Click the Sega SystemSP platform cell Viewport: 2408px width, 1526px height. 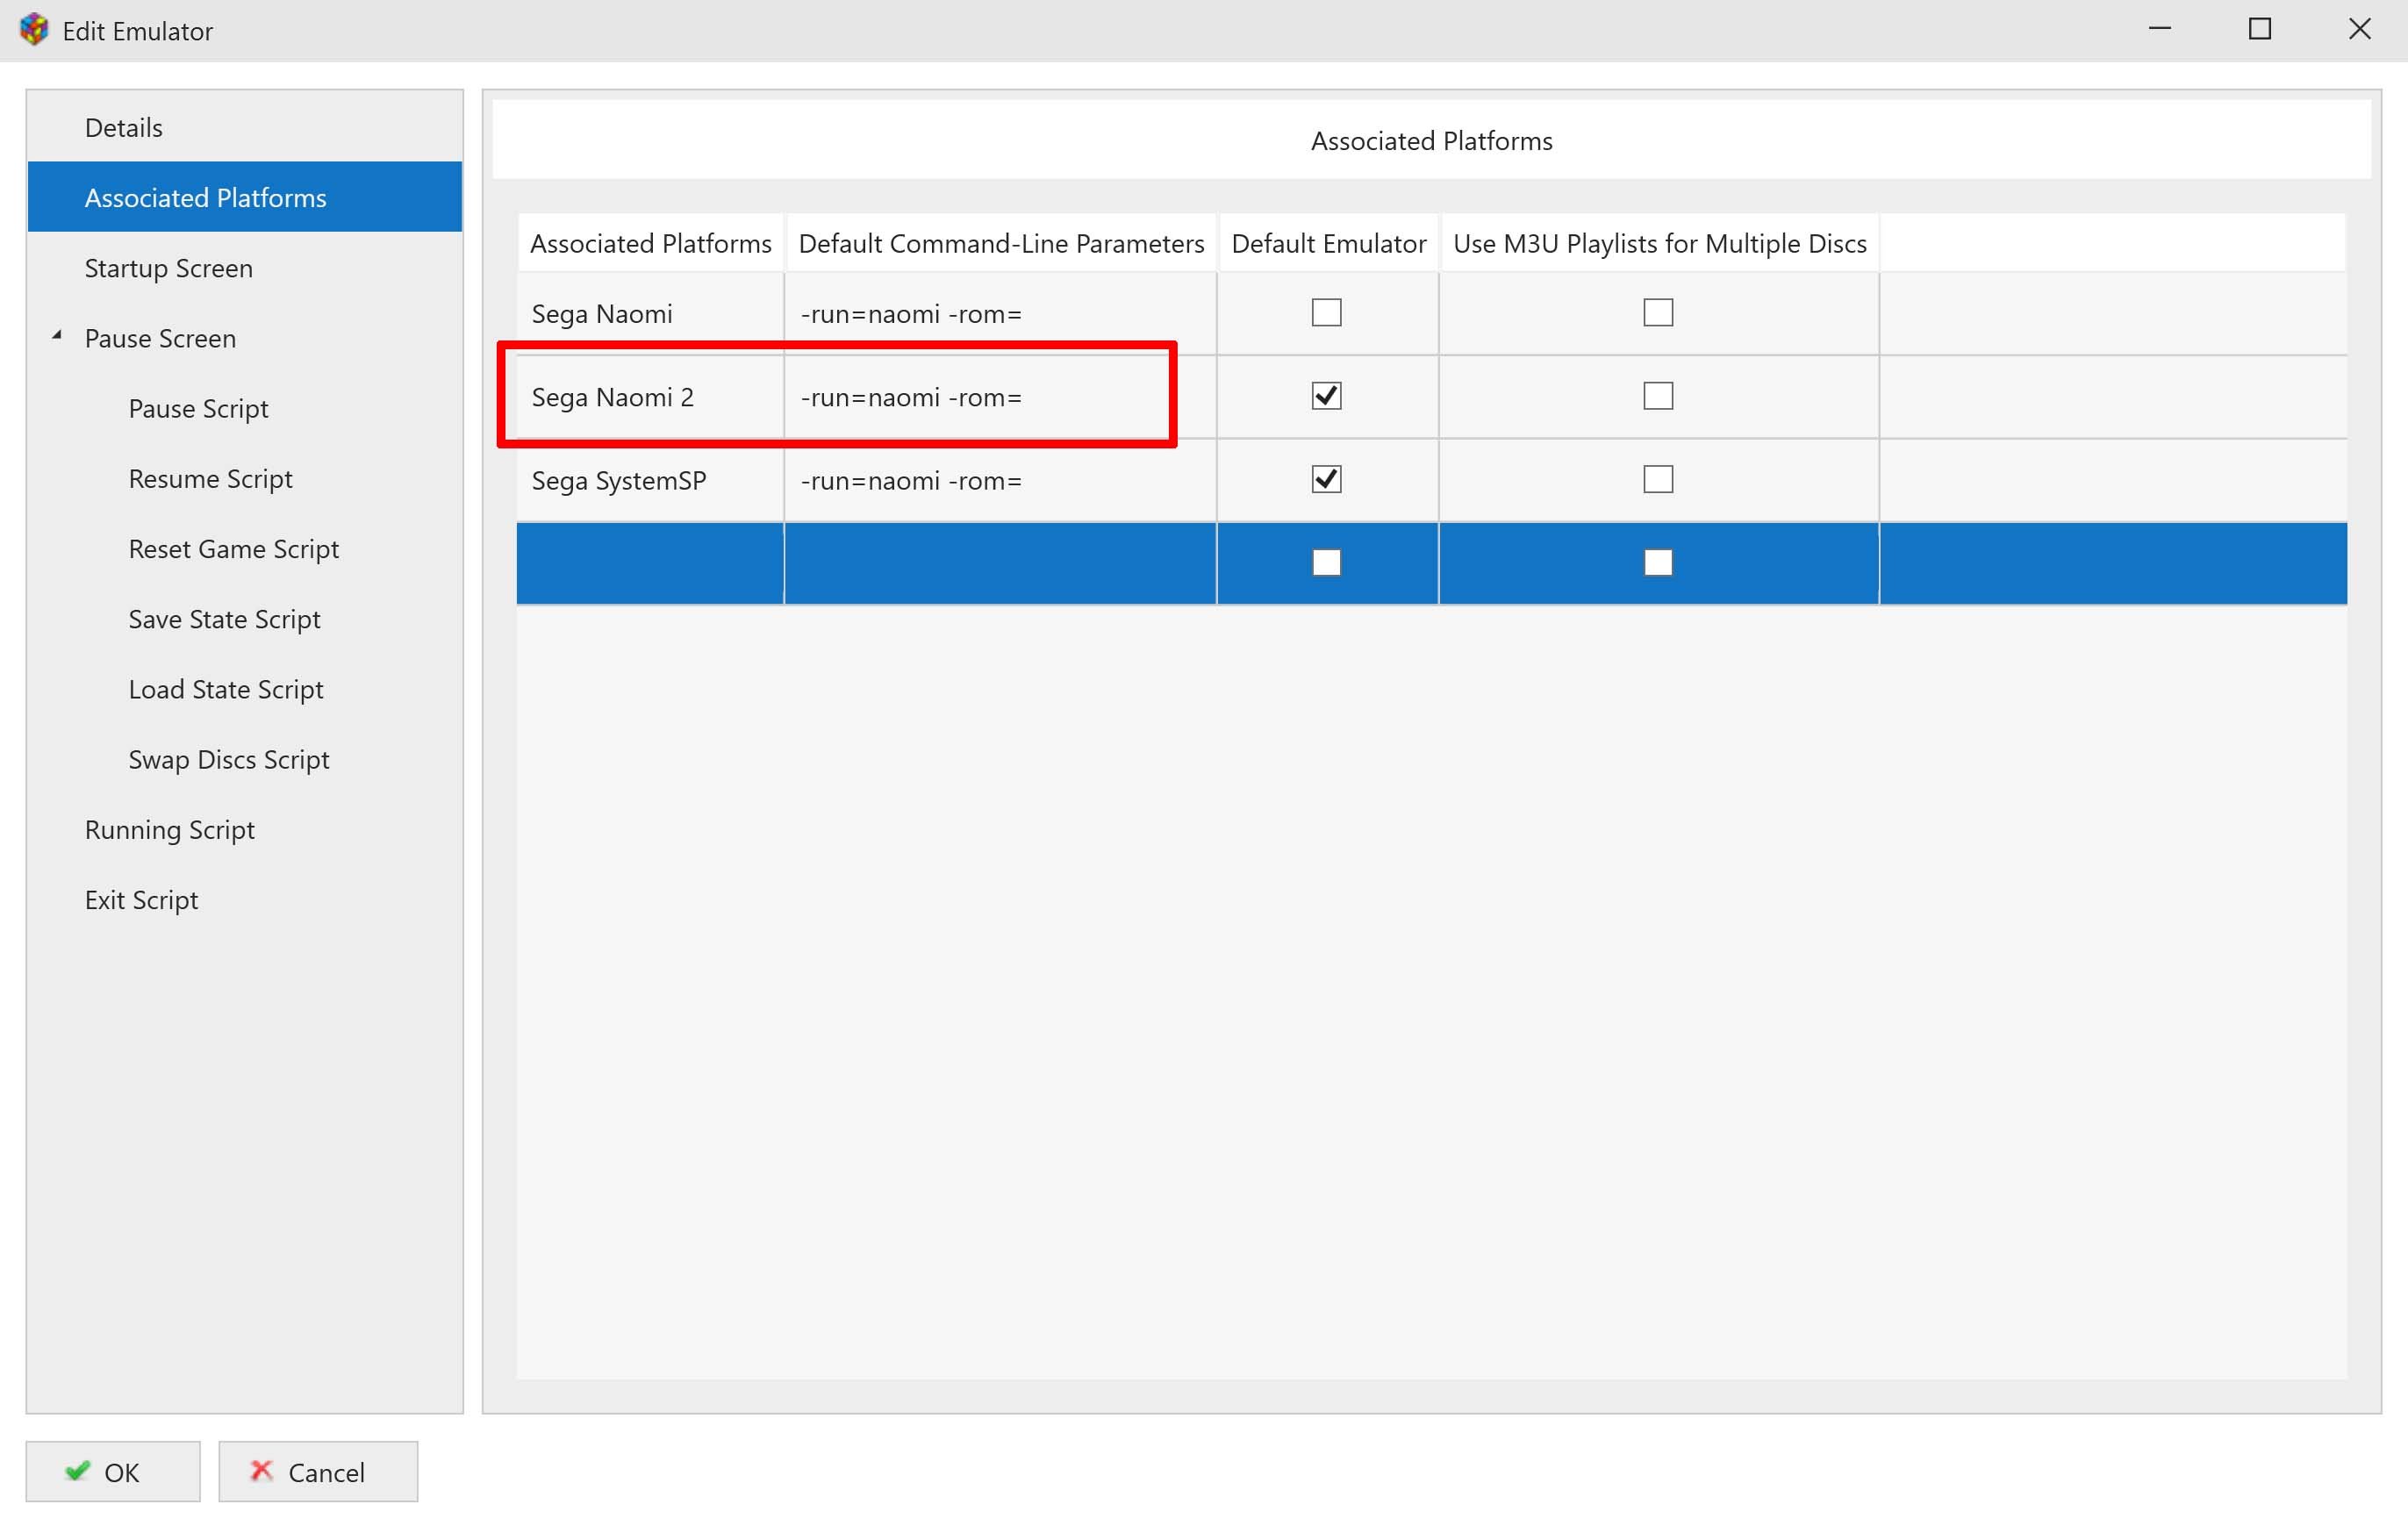(650, 480)
